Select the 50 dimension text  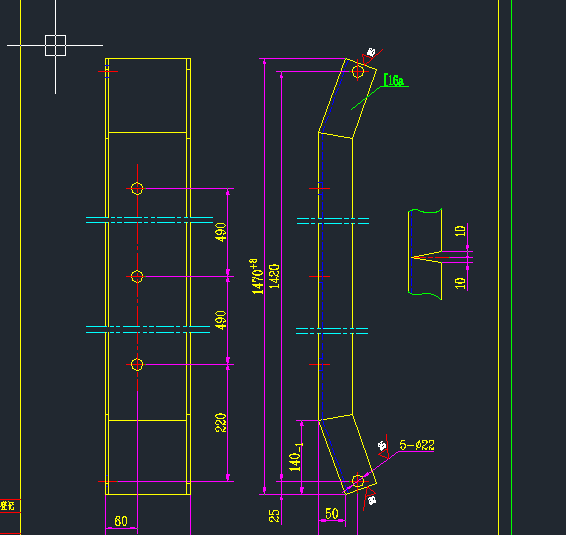point(332,513)
